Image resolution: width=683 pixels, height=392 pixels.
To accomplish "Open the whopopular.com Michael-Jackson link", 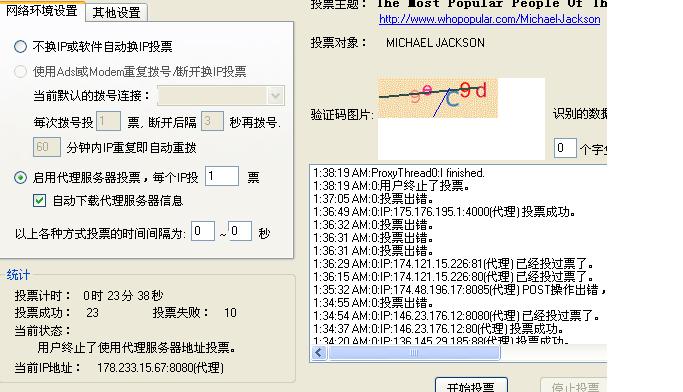I will click(x=490, y=19).
